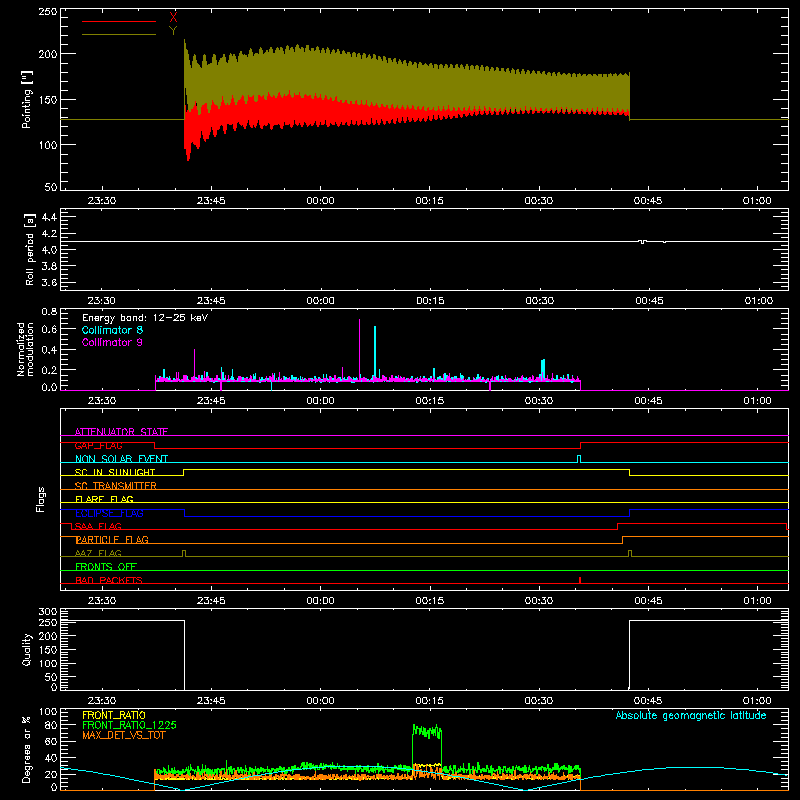Click the 3.6 tick on Roll period axis
Image resolution: width=800 pixels, height=800 pixels.
click(49, 282)
